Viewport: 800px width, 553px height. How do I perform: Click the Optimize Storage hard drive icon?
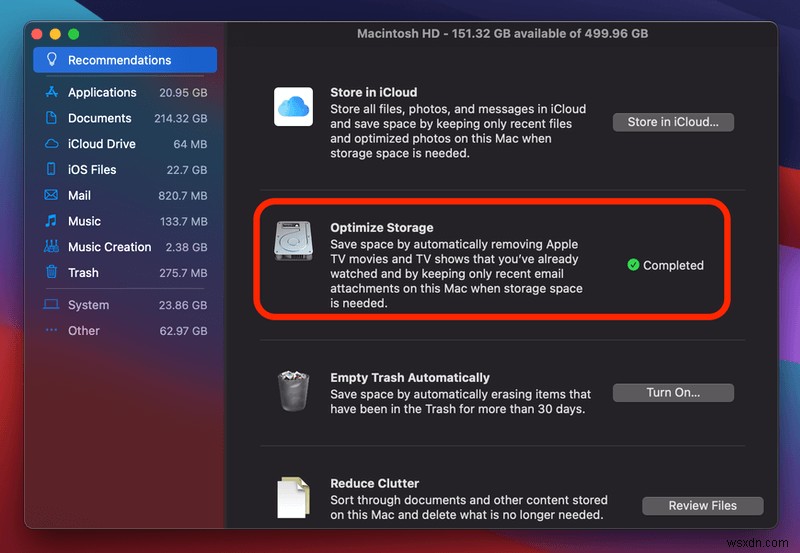(x=293, y=241)
